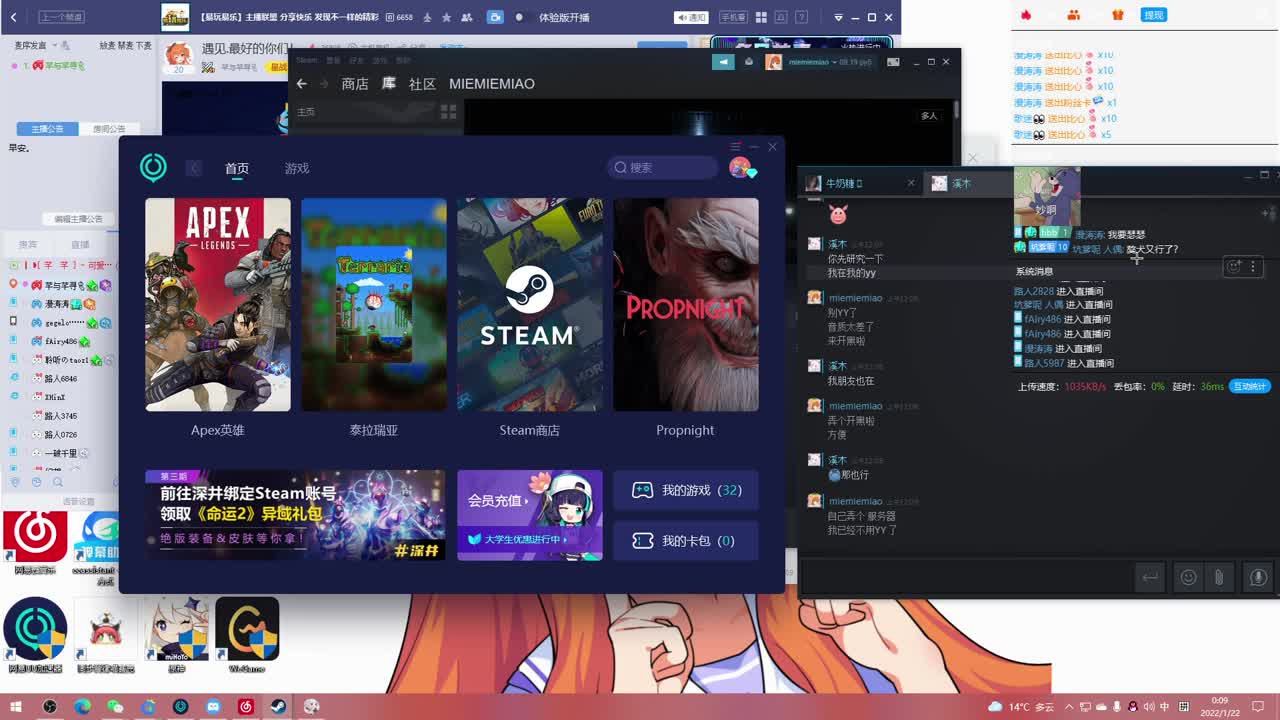Click the 会员充值 banner

pos(530,515)
